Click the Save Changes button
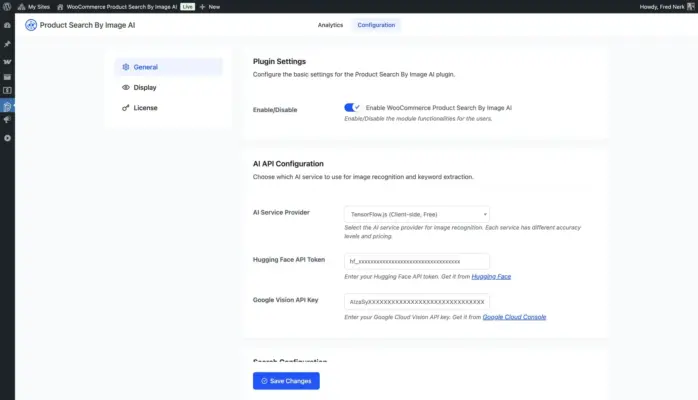Viewport: 698px width, 400px height. tap(286, 381)
